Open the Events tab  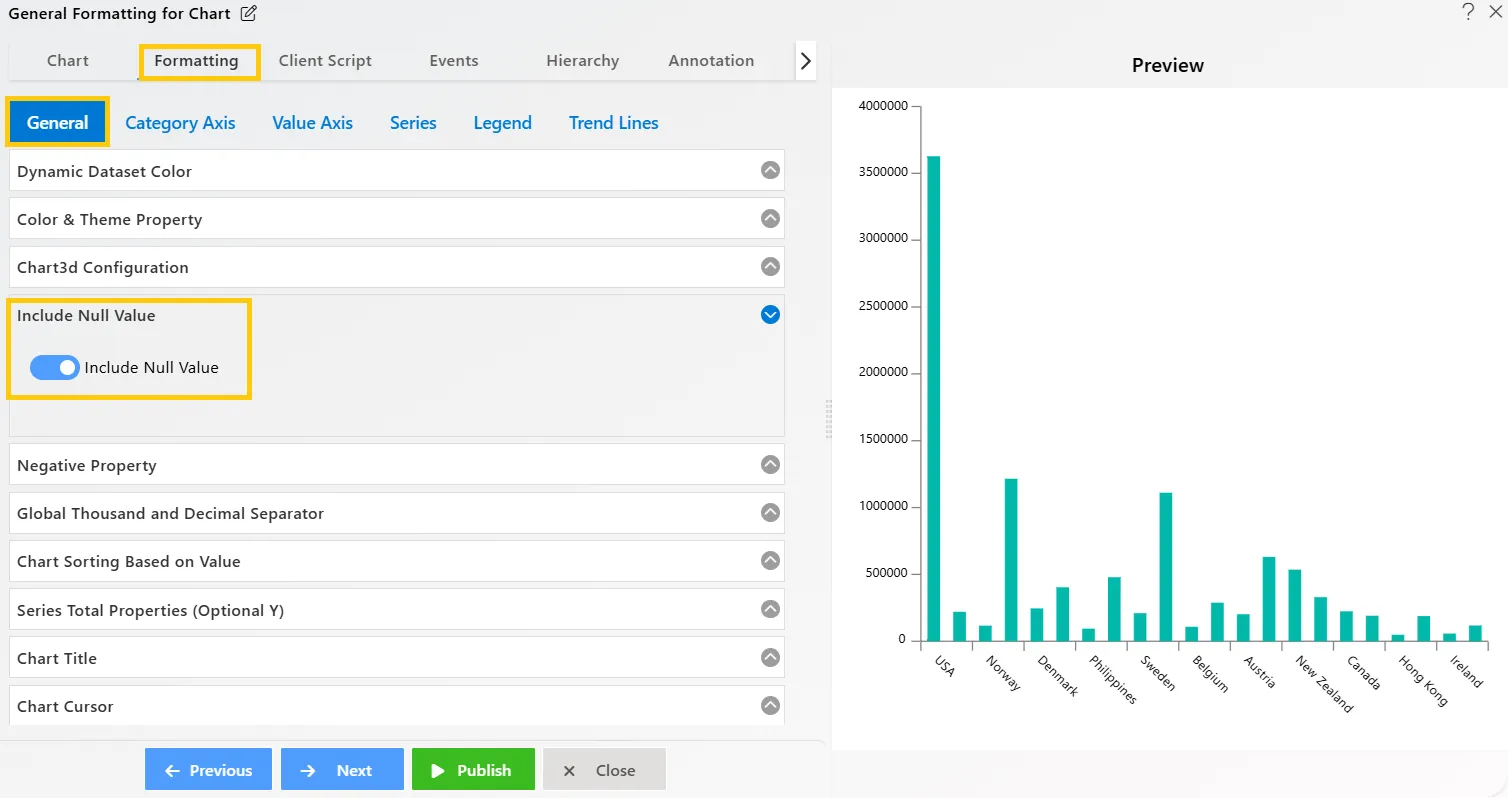pyautogui.click(x=454, y=61)
